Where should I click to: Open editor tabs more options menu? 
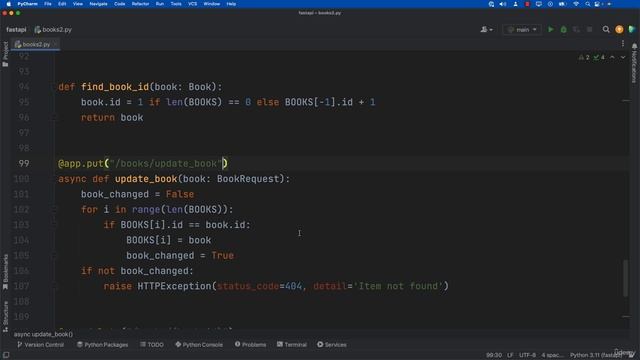tap(623, 44)
